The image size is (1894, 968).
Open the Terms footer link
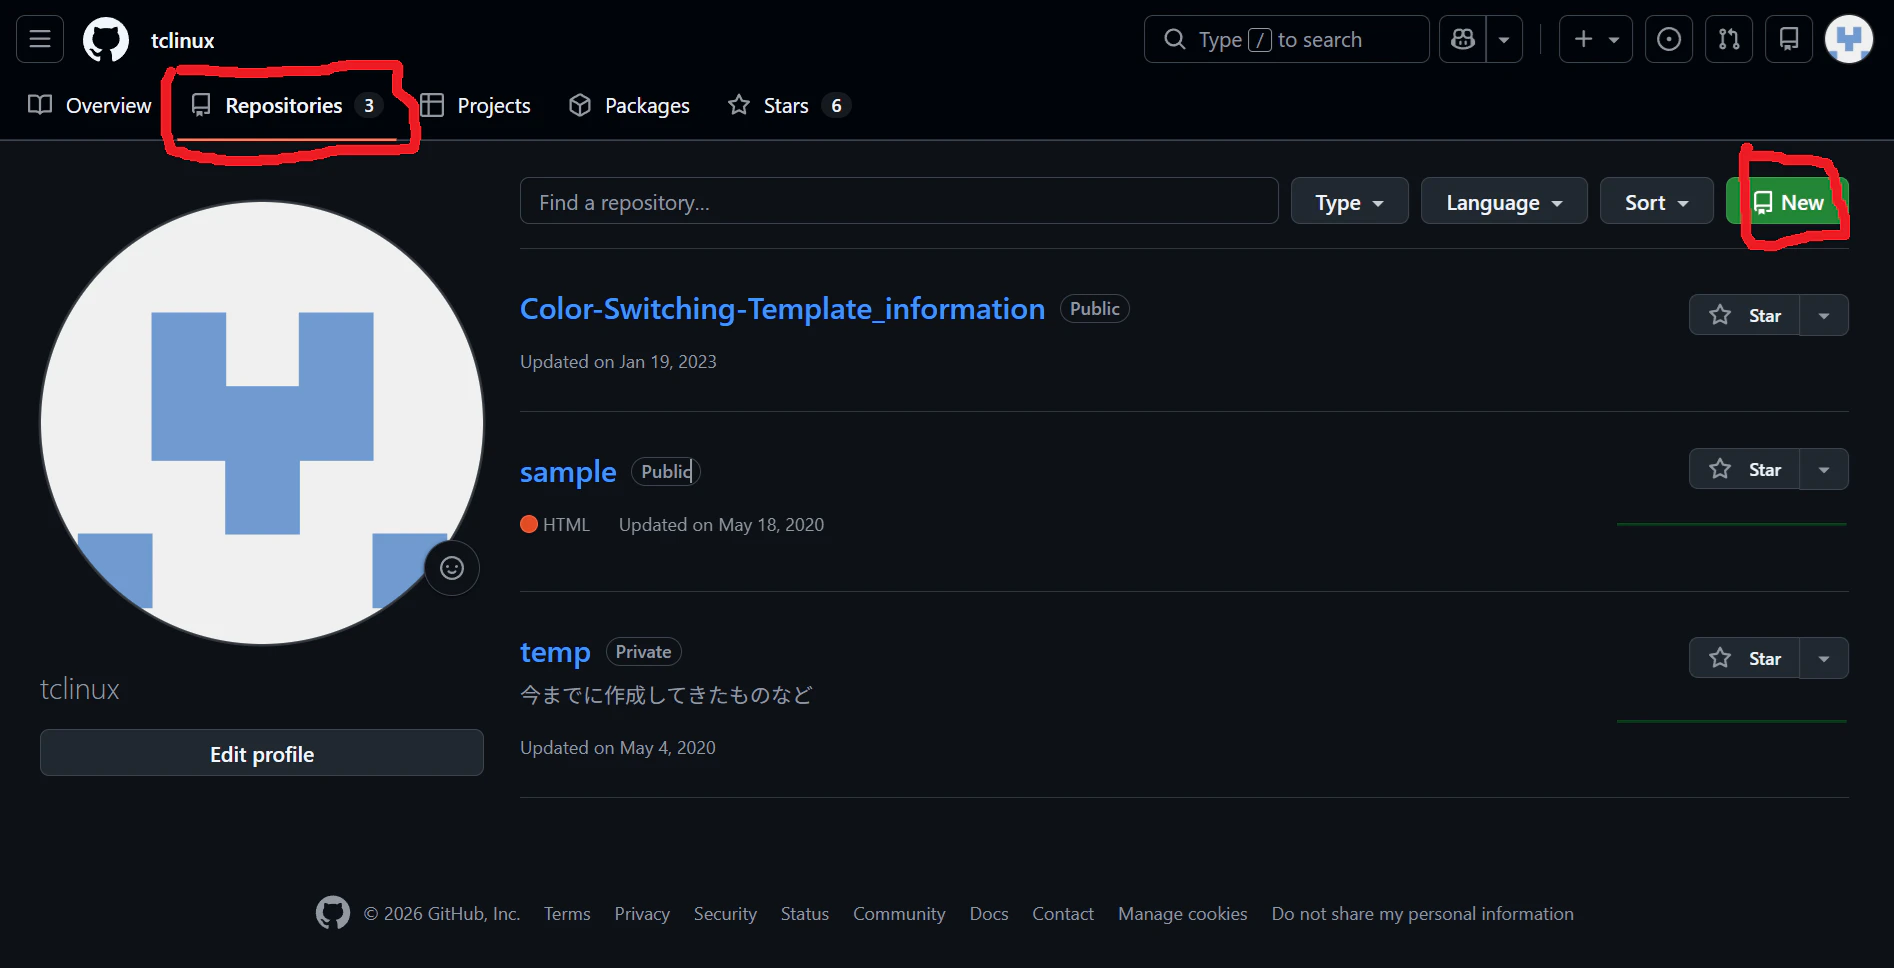click(567, 913)
